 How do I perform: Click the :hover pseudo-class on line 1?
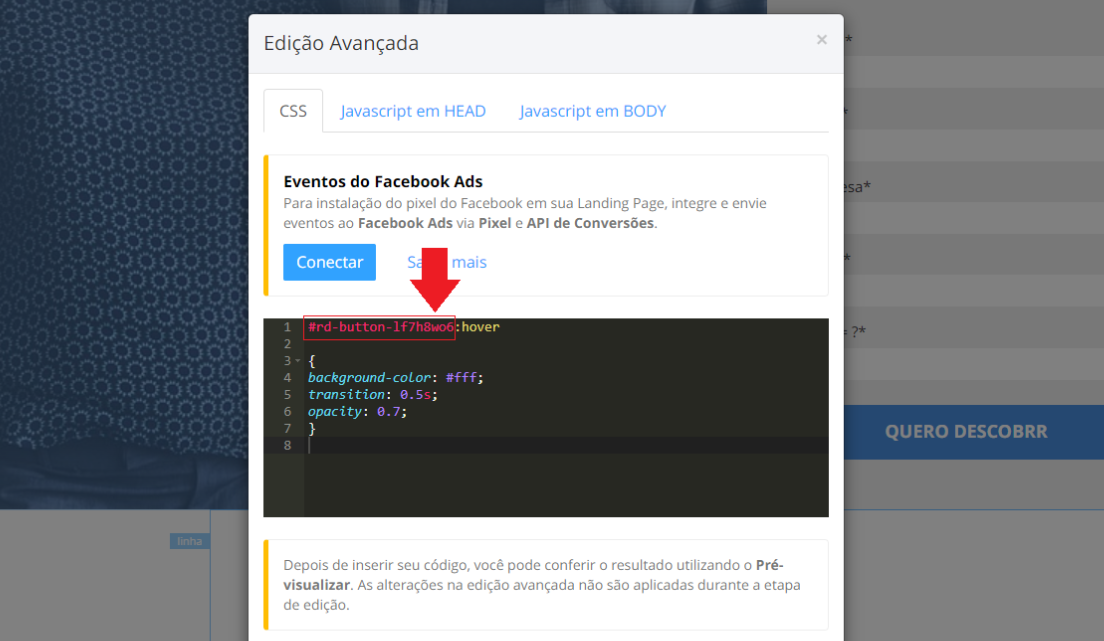click(479, 327)
